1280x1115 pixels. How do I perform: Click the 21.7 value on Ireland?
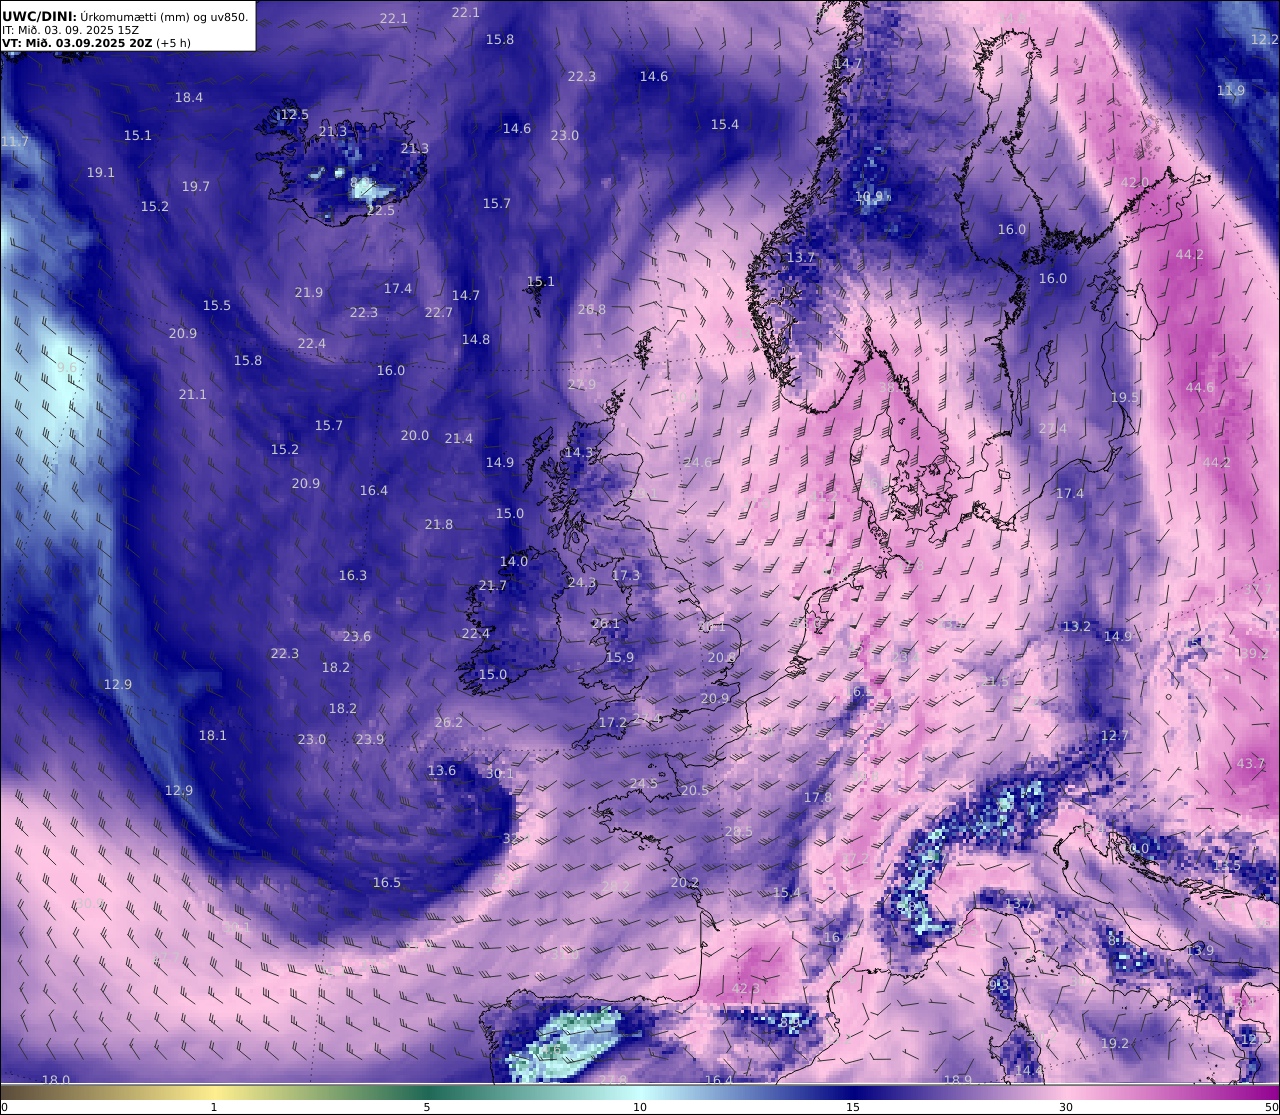click(x=492, y=585)
